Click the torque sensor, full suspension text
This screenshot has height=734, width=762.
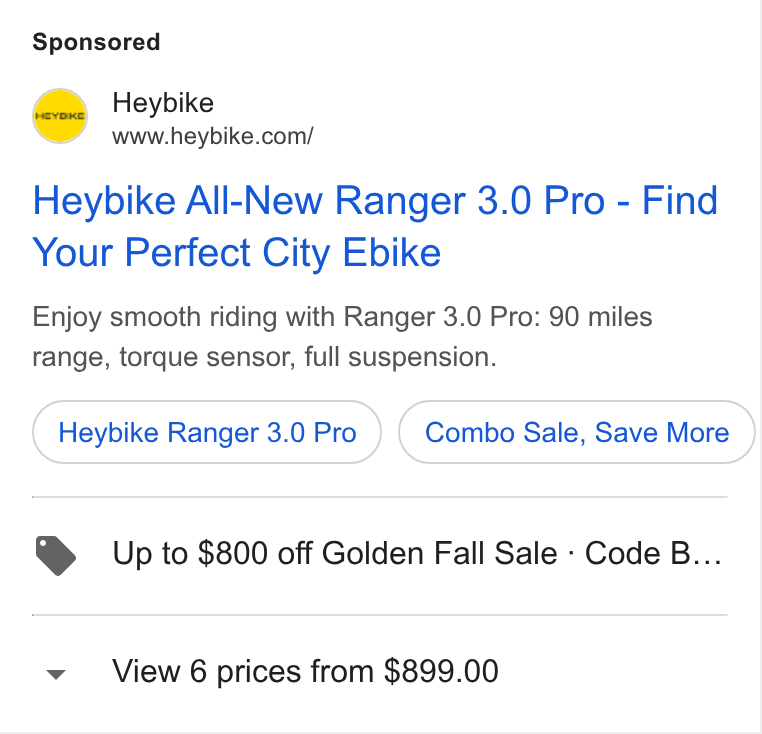click(308, 357)
